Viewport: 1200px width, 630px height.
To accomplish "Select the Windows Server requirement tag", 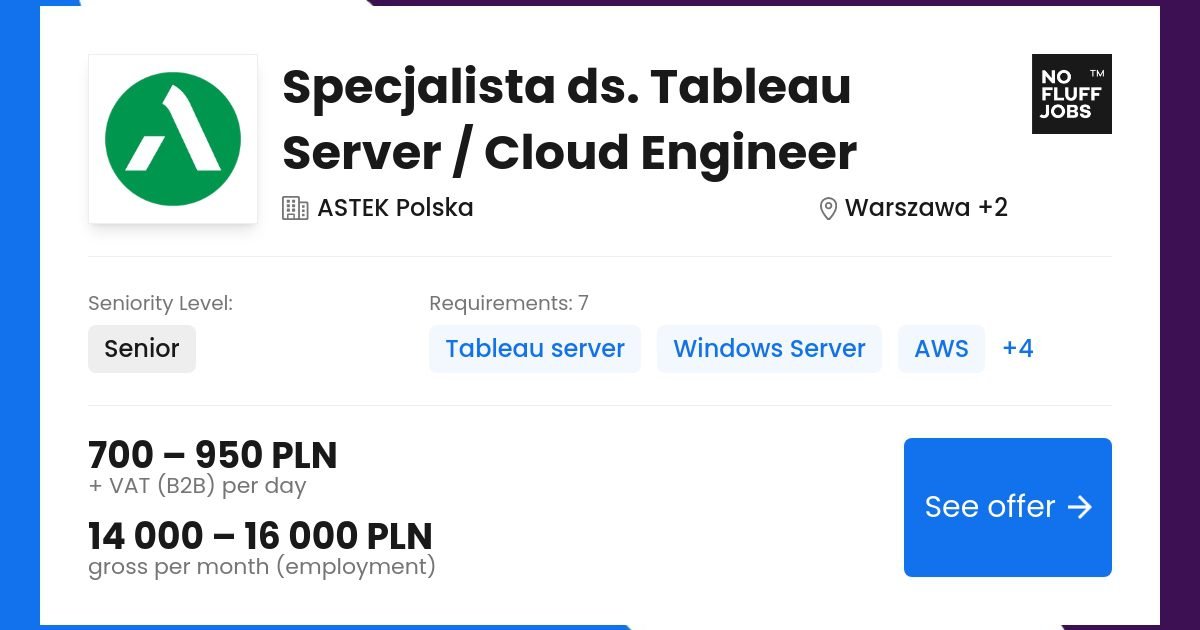I will (x=769, y=348).
